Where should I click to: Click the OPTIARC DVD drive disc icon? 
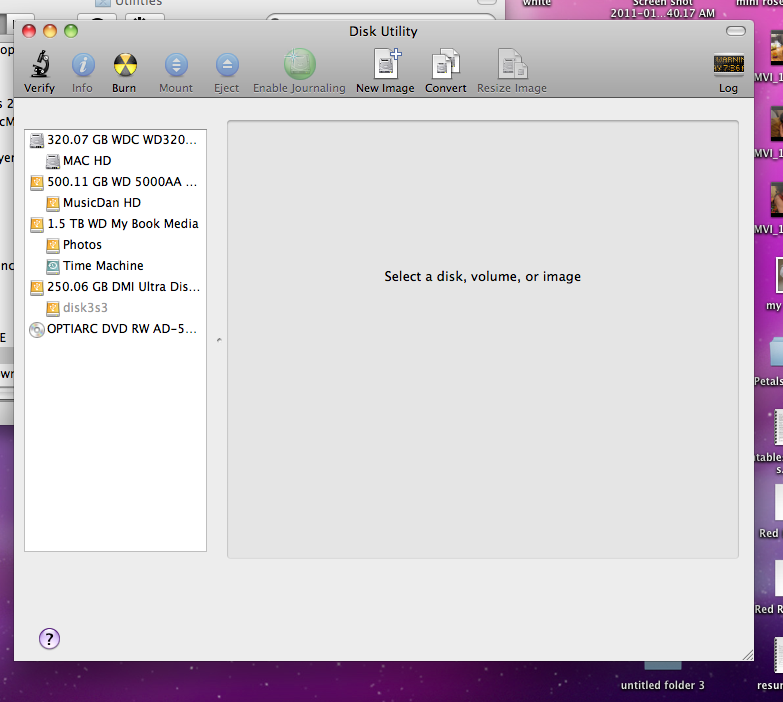pyautogui.click(x=37, y=330)
